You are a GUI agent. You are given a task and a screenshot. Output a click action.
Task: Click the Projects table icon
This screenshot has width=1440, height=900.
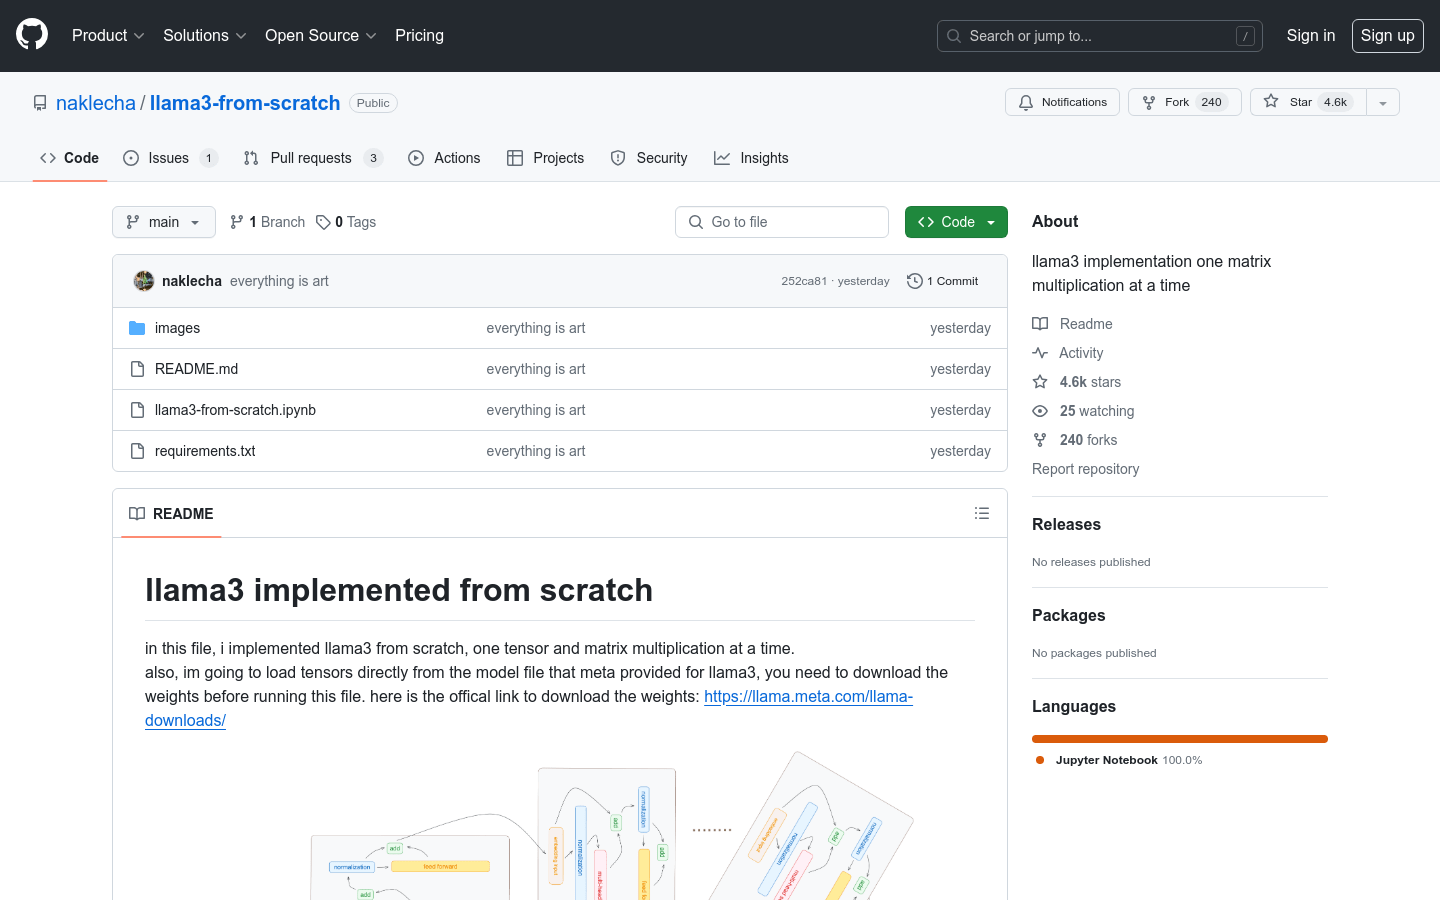[515, 158]
